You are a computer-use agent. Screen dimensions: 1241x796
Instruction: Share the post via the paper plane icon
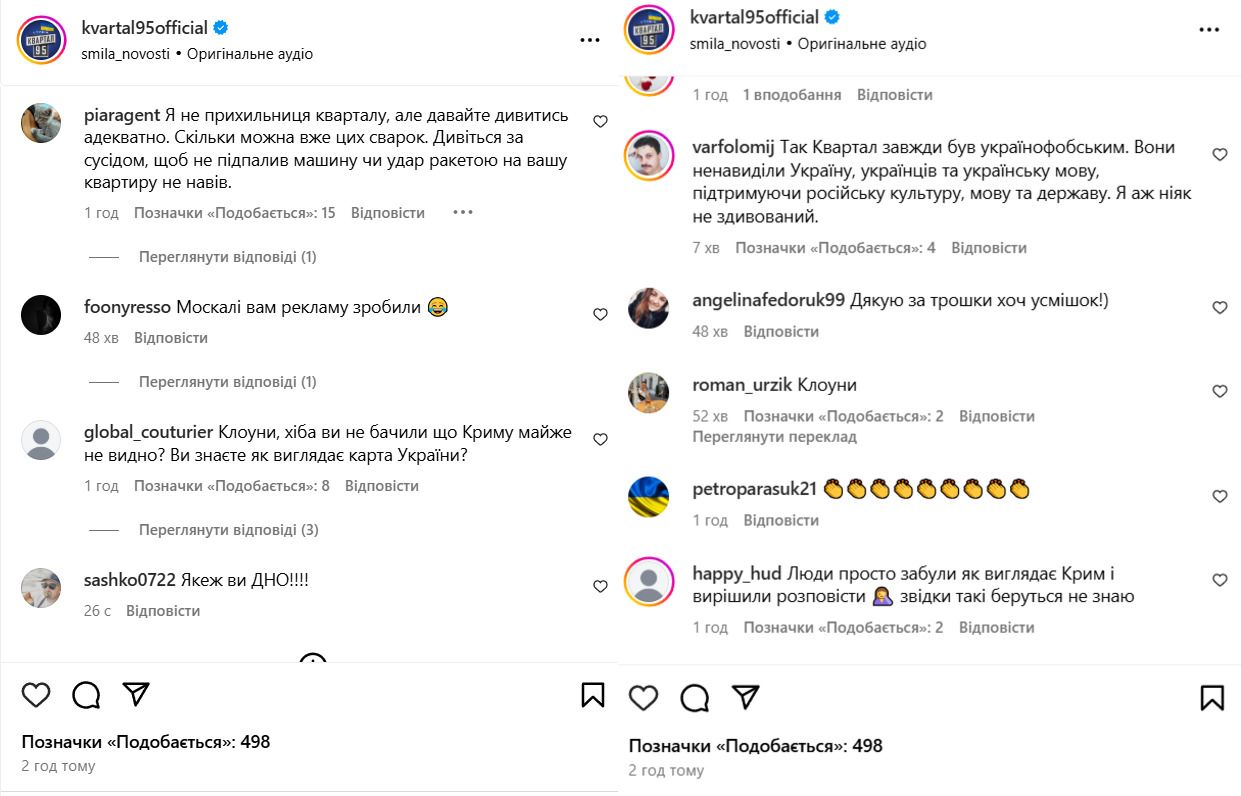click(135, 694)
